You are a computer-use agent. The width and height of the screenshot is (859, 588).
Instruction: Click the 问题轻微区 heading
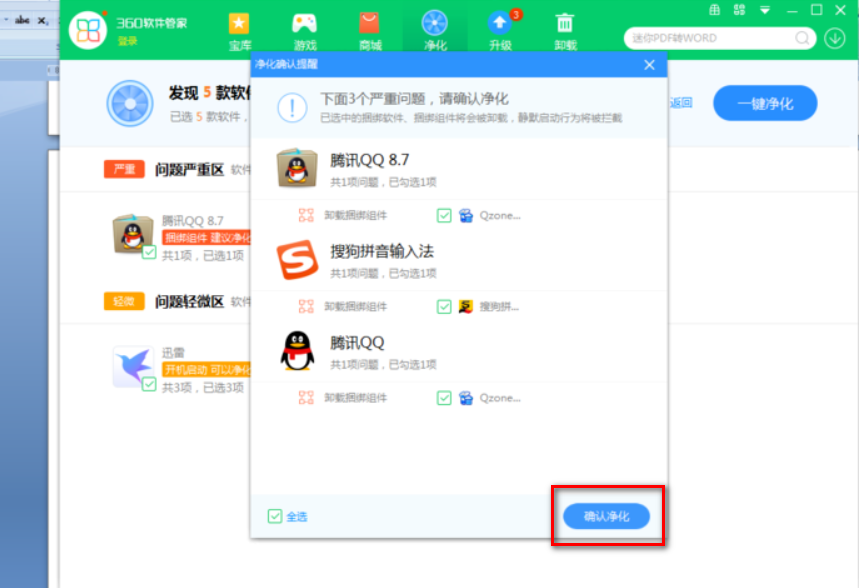[x=190, y=302]
